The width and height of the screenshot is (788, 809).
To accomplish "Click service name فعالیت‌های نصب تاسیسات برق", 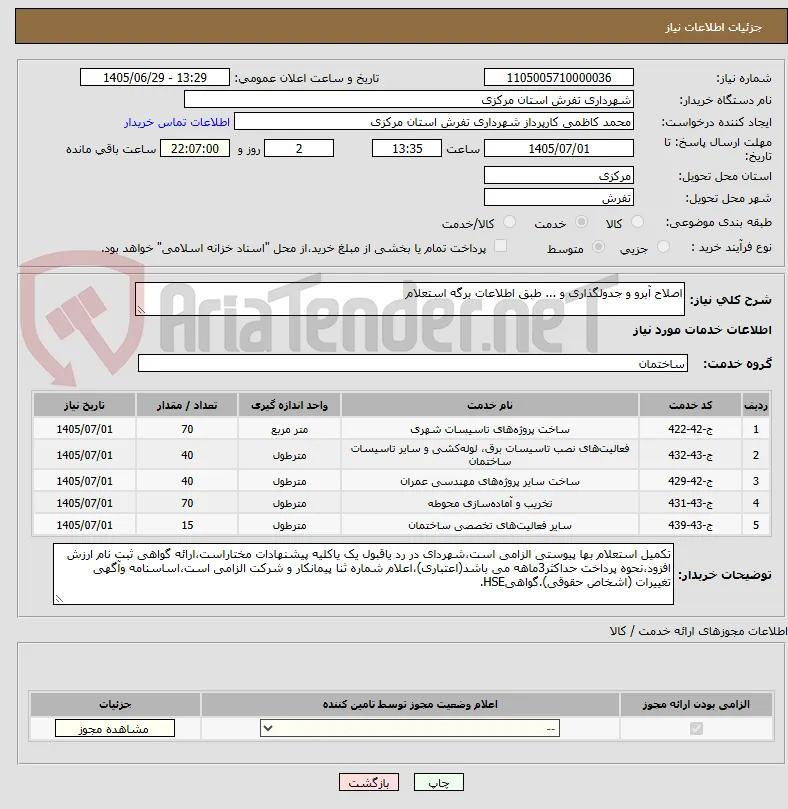I will pyautogui.click(x=490, y=455).
